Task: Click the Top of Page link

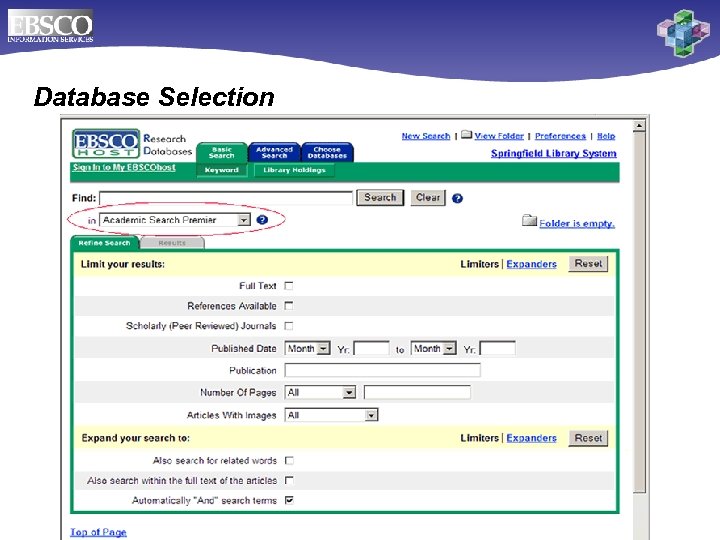Action: tap(98, 532)
